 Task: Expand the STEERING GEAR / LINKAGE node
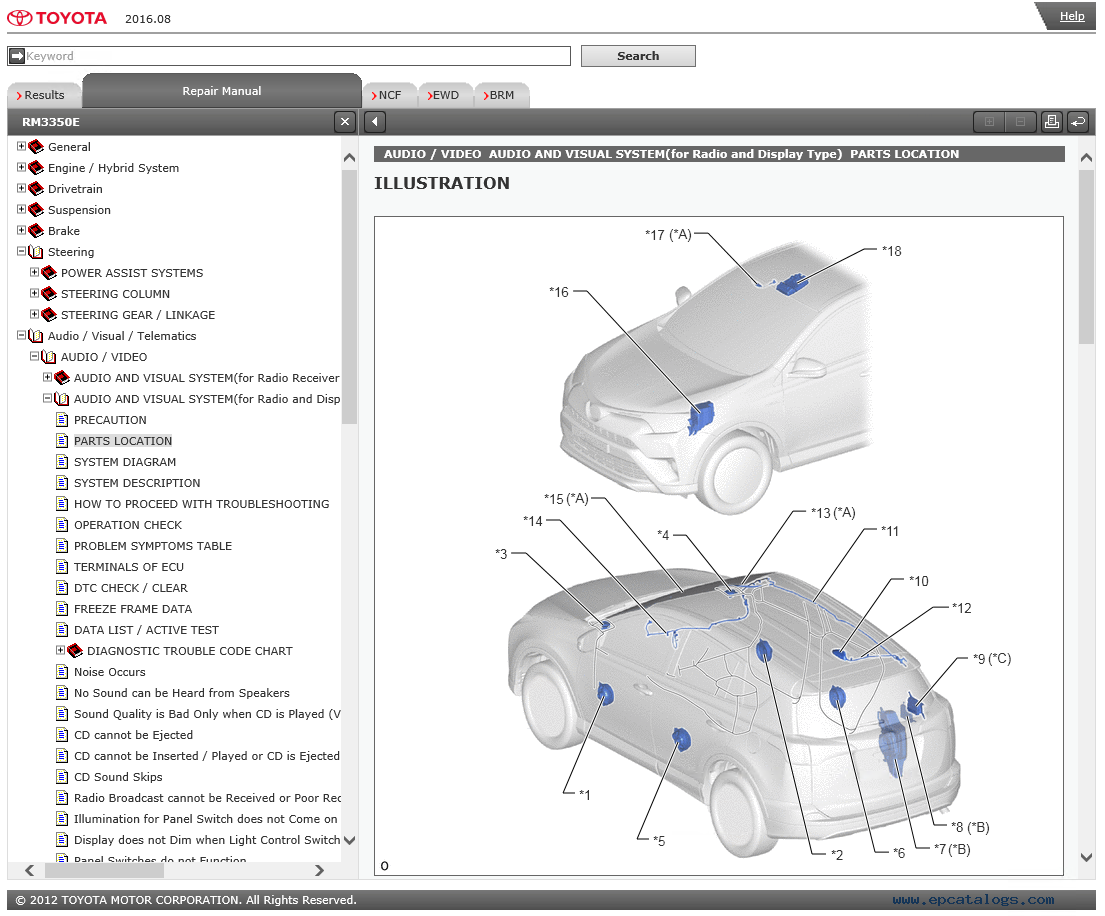34,314
